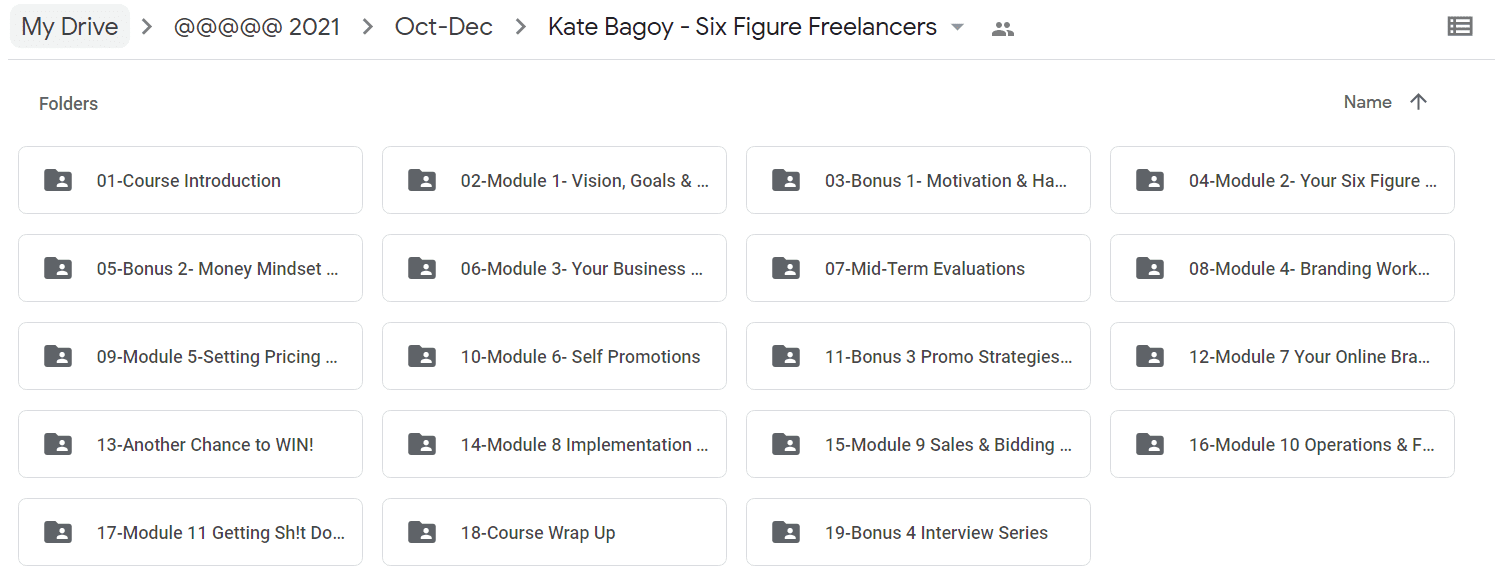1495x584 pixels.
Task: Navigate to the Oct-Dec breadcrumb folder
Action: click(x=444, y=27)
